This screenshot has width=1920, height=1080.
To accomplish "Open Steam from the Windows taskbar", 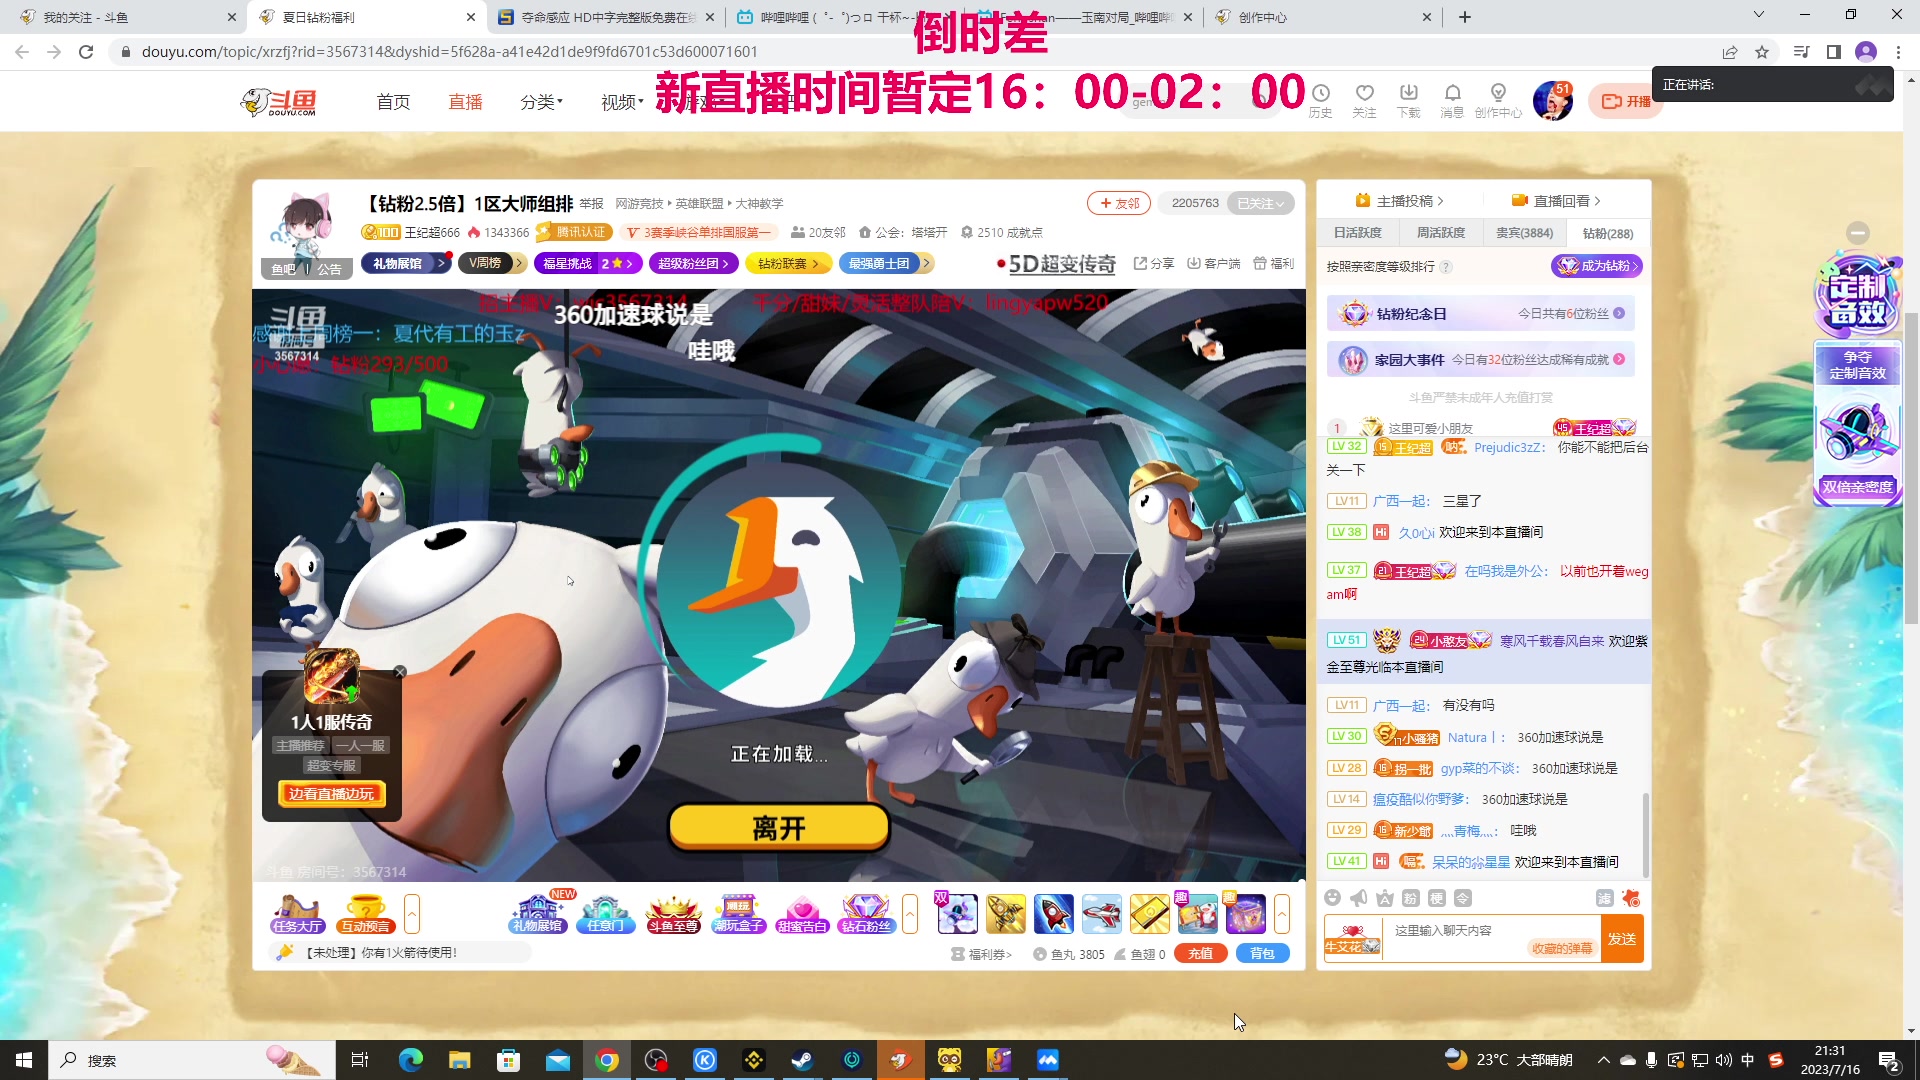I will pyautogui.click(x=802, y=1060).
